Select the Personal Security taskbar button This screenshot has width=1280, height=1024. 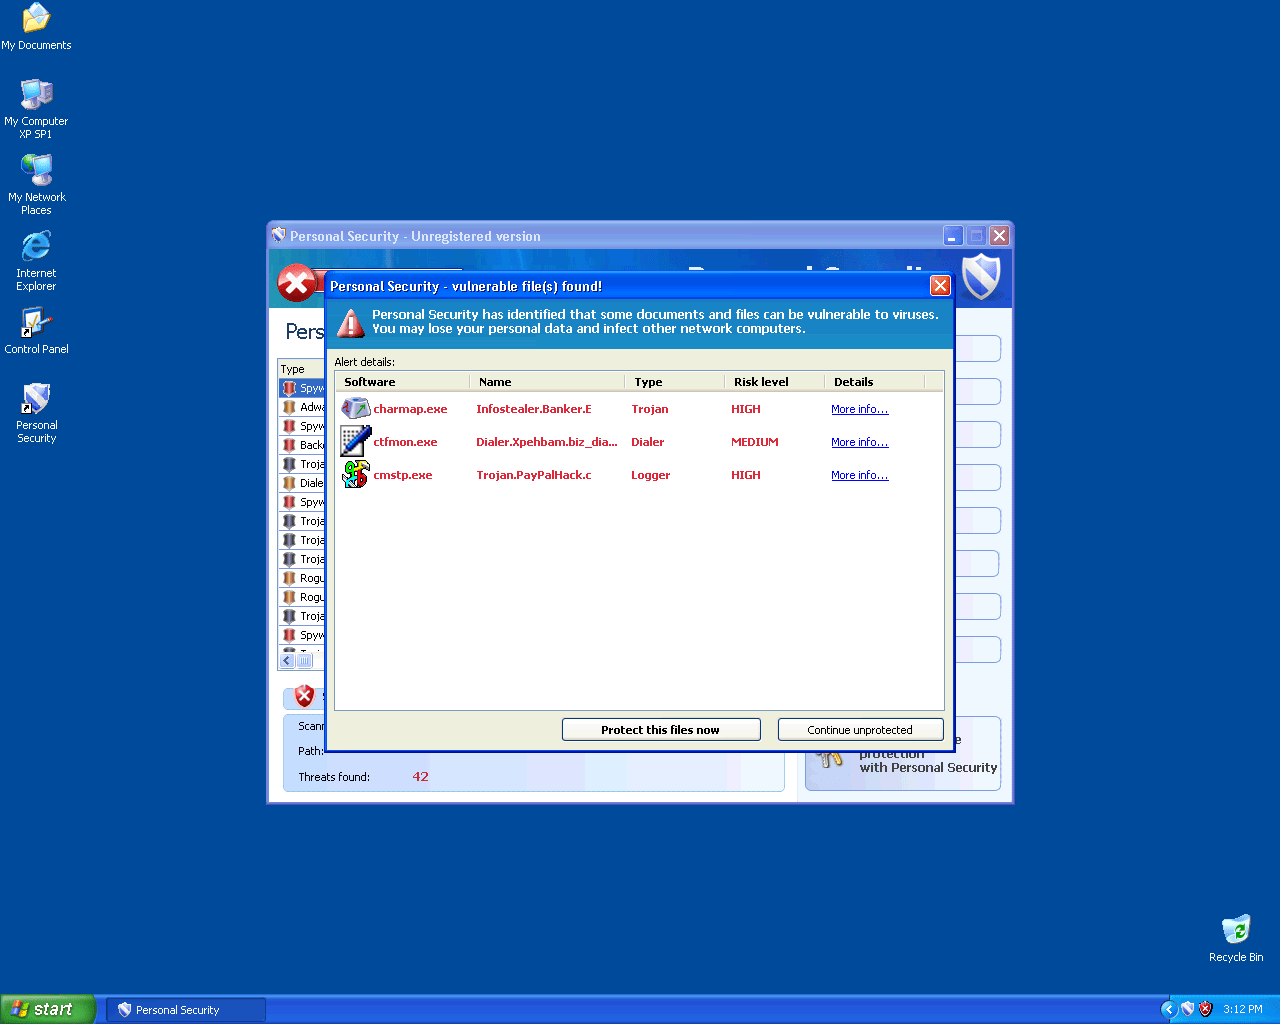[185, 1009]
